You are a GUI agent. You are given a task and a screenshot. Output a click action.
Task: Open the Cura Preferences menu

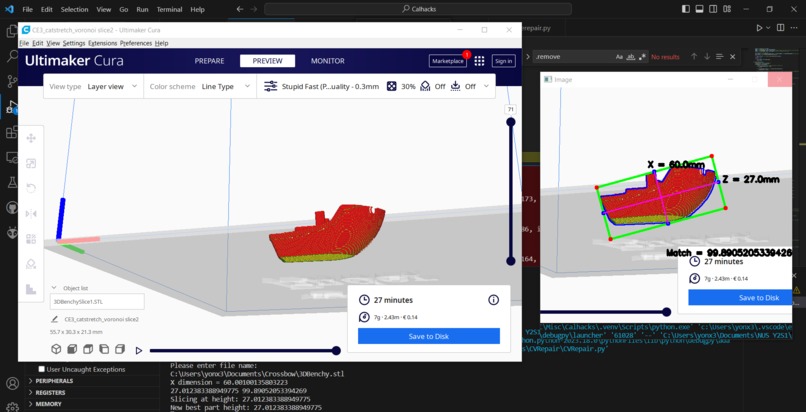136,43
